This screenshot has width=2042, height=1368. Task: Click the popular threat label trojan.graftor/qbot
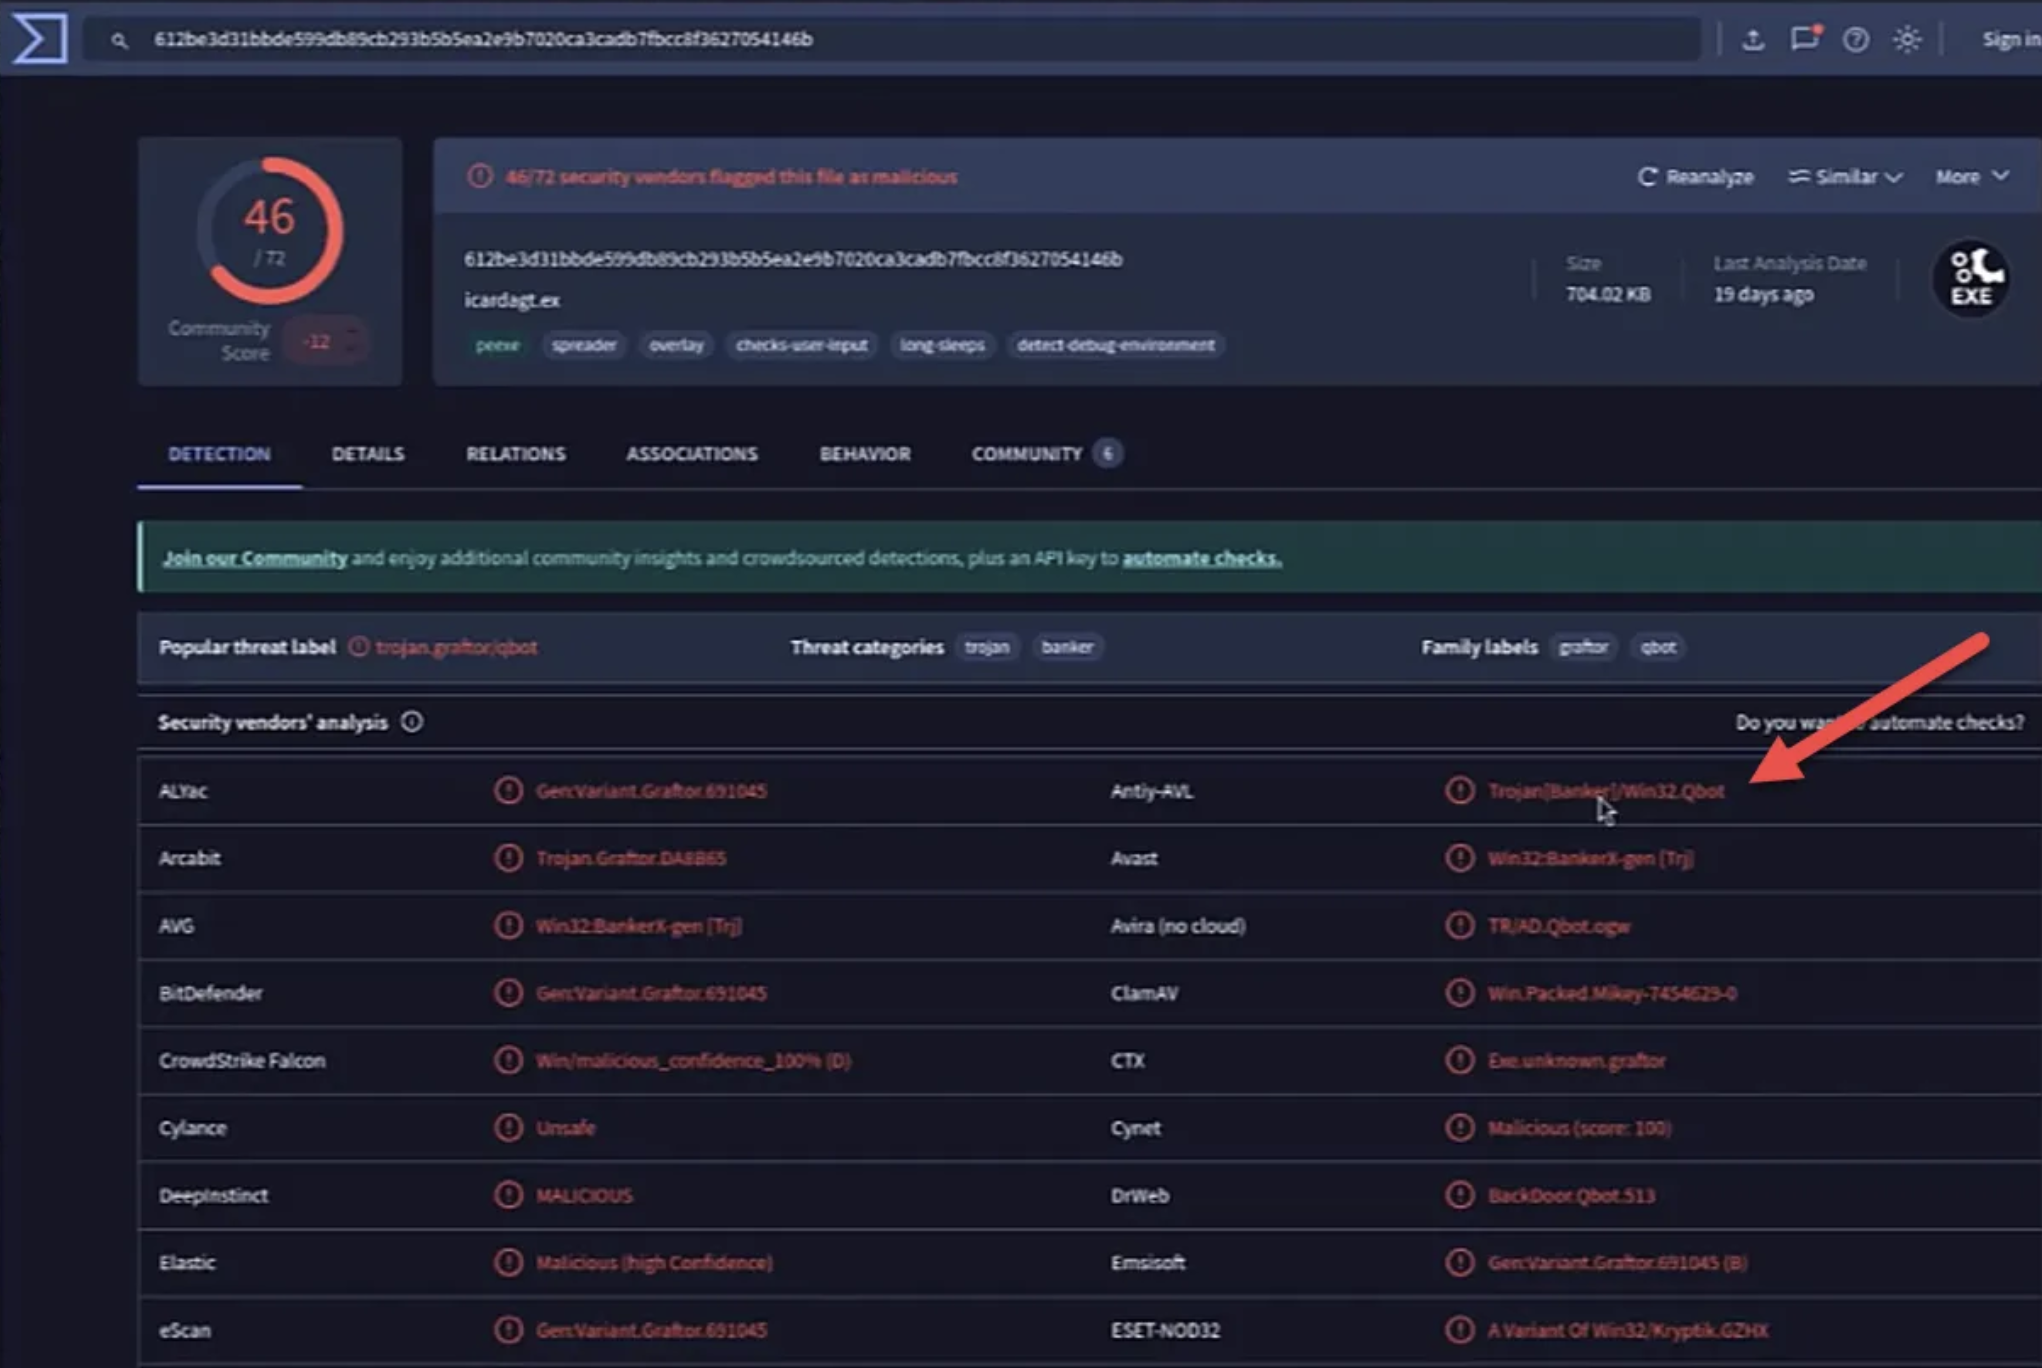pyautogui.click(x=456, y=647)
